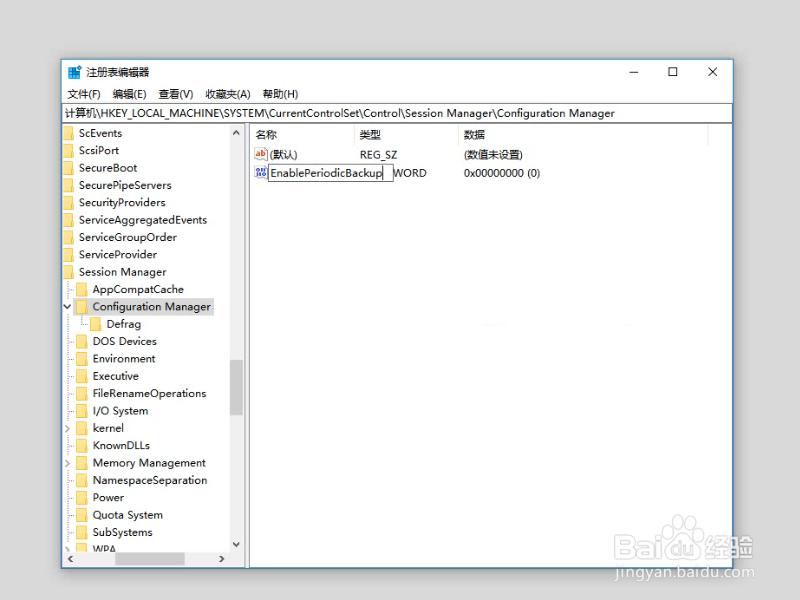The image size is (800, 600).
Task: Click the Registry Editor title bar icon
Action: [x=74, y=71]
